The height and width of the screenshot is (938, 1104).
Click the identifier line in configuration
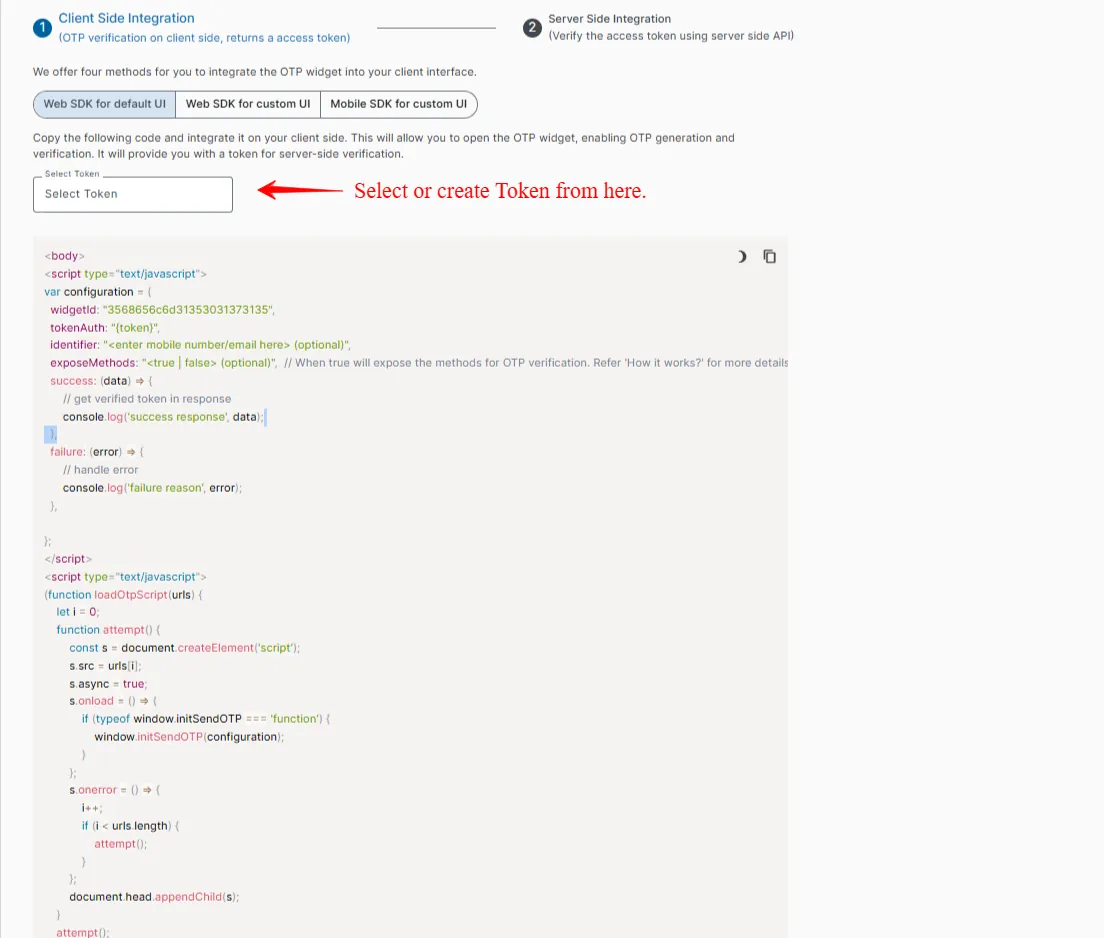coord(200,345)
